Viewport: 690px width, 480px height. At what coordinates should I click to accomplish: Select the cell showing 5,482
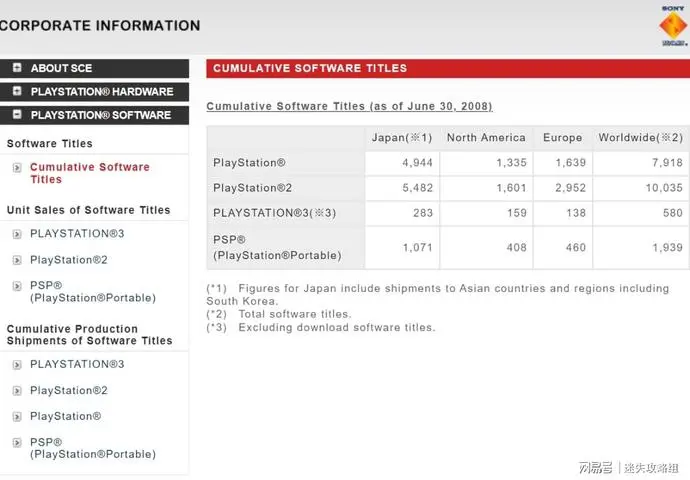click(x=402, y=188)
